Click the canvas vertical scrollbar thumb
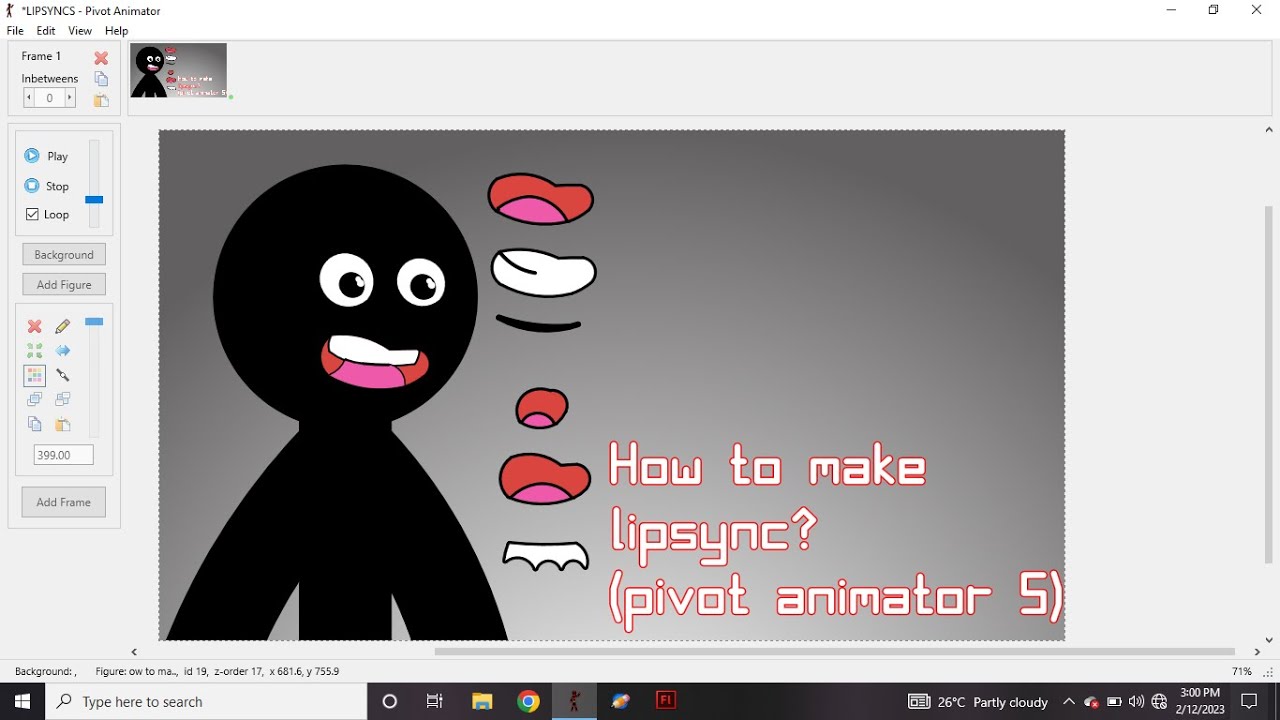 [1269, 385]
